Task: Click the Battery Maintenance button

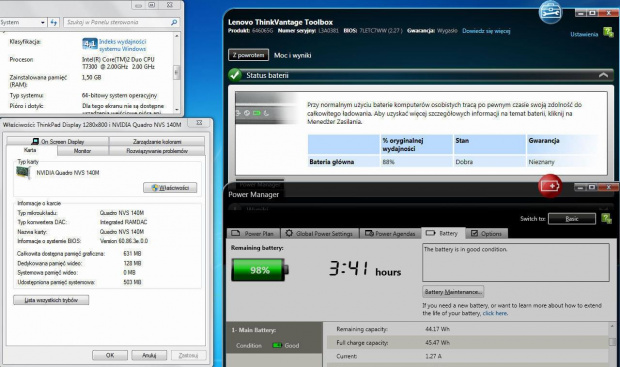Action: coord(453,292)
